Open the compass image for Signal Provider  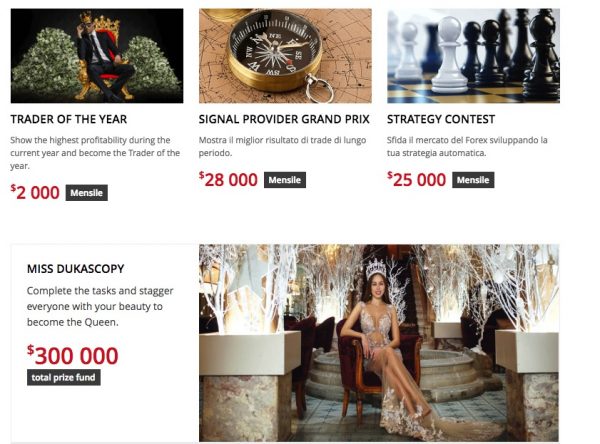pos(285,56)
